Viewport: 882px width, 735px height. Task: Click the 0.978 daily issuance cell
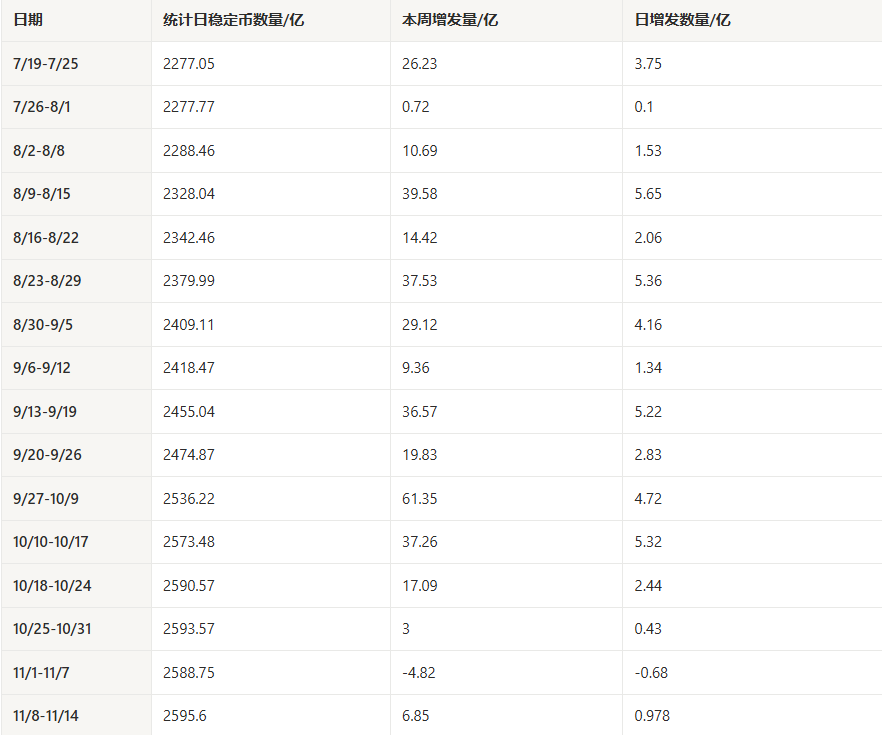pyautogui.click(x=653, y=716)
